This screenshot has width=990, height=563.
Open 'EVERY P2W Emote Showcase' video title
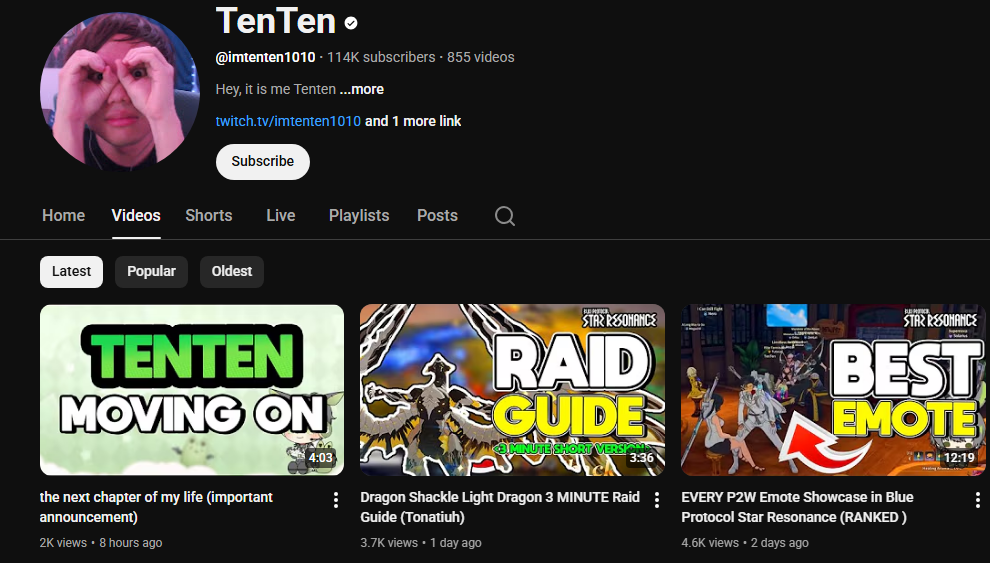tap(797, 507)
